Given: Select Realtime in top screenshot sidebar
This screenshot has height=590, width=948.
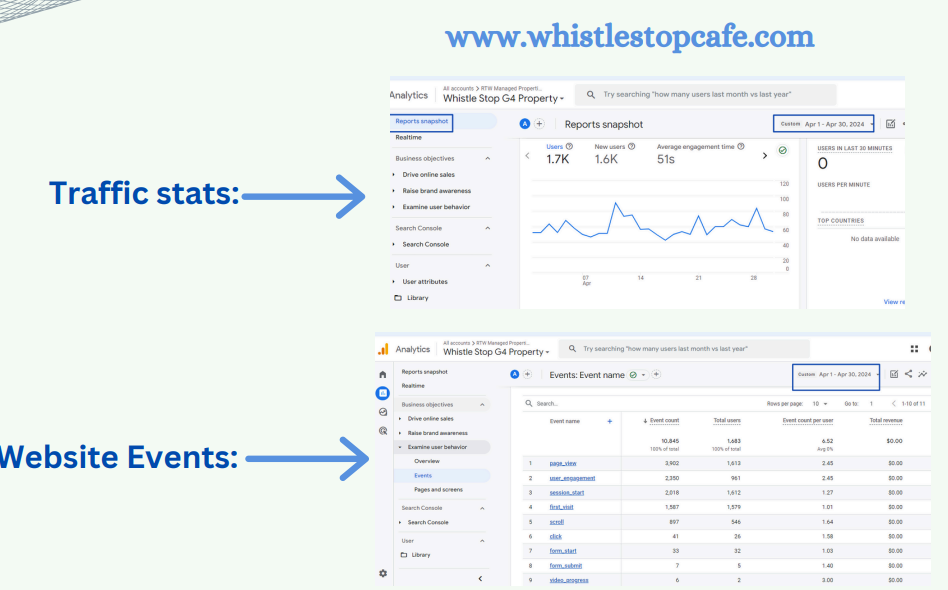Looking at the screenshot, I should click(x=409, y=138).
